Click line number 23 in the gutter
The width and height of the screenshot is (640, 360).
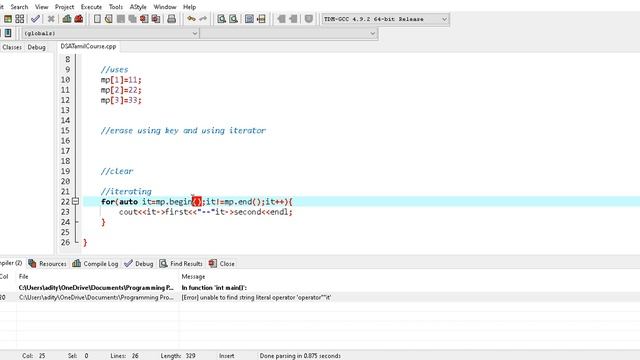[65, 212]
